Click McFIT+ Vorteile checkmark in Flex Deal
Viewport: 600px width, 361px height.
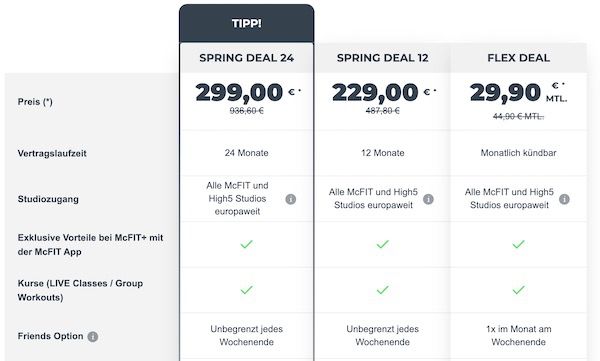pos(518,244)
